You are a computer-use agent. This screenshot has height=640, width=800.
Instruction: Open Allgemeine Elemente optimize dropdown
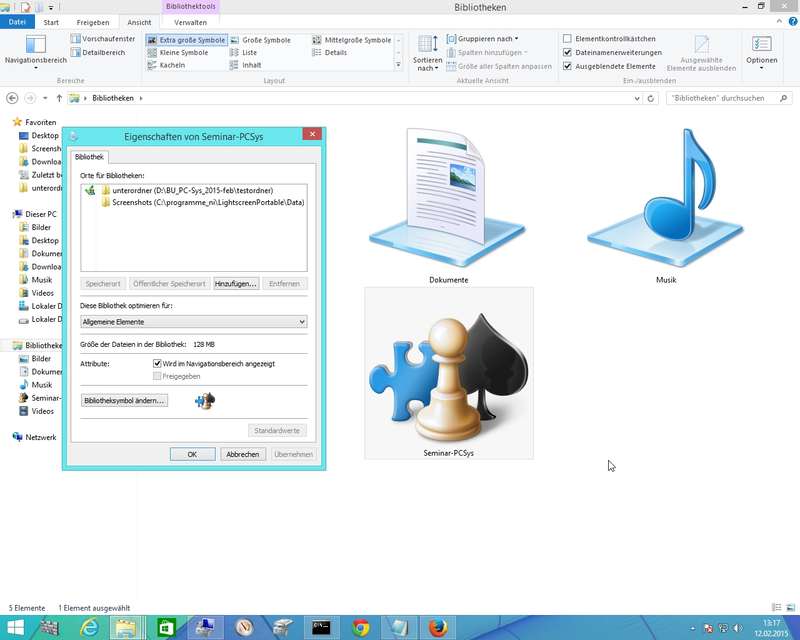click(x=194, y=322)
